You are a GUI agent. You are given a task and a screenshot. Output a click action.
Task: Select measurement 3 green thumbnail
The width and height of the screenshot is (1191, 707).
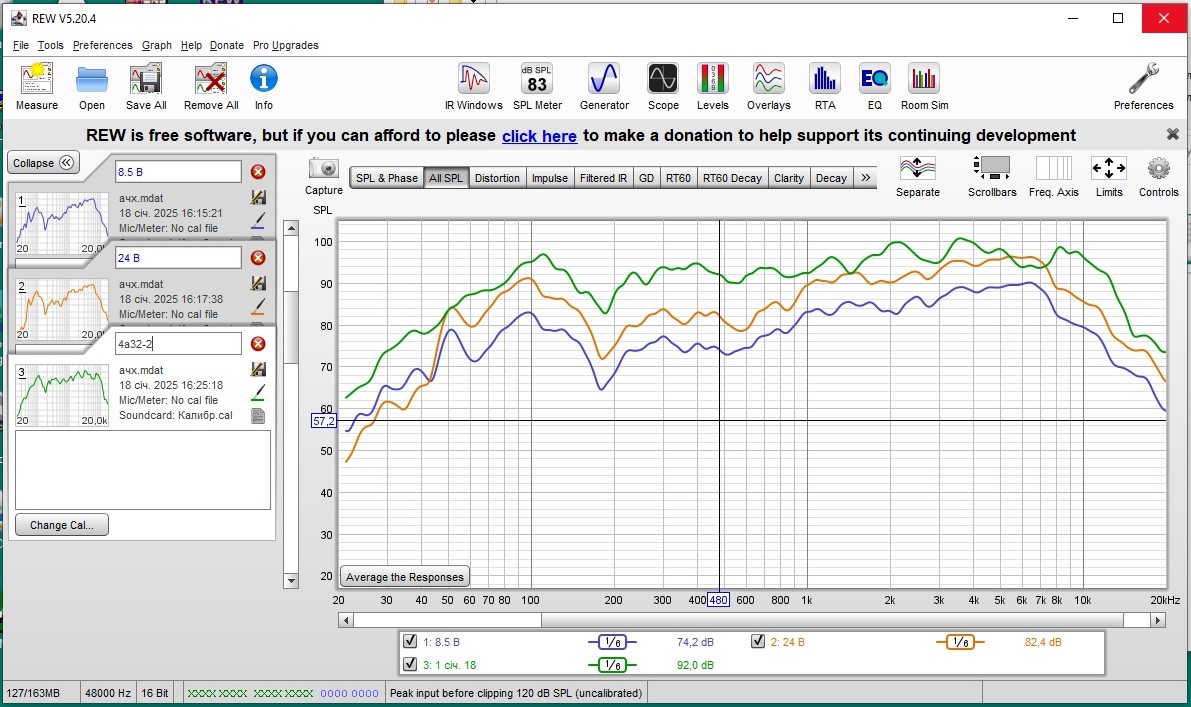point(62,394)
